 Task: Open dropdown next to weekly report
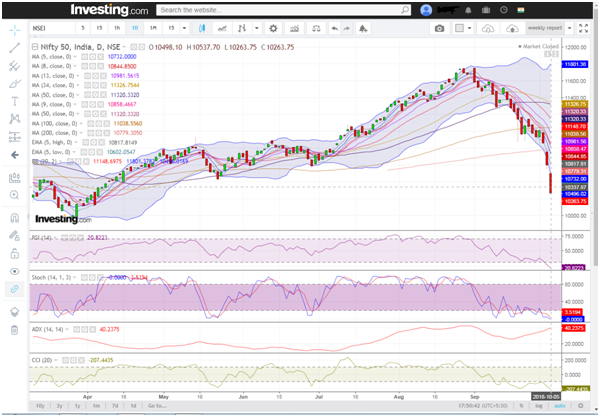tap(569, 28)
